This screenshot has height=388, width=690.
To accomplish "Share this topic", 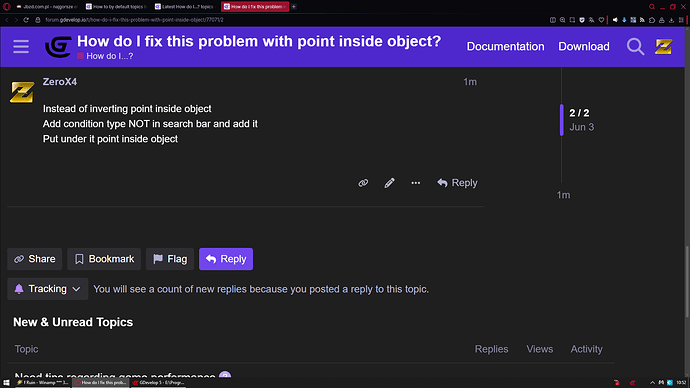I will click(x=34, y=259).
